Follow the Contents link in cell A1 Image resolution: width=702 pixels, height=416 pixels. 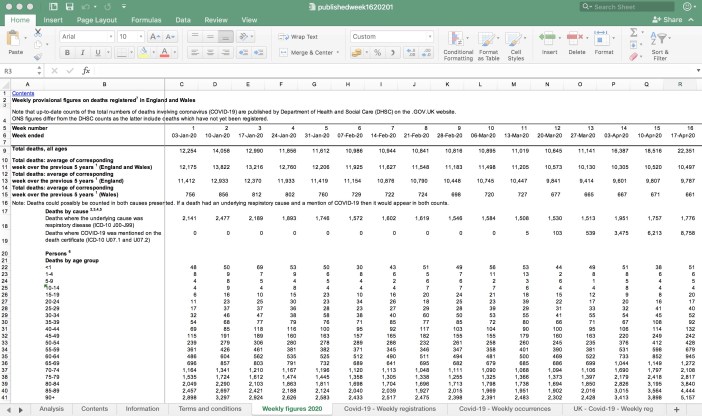[x=23, y=93]
